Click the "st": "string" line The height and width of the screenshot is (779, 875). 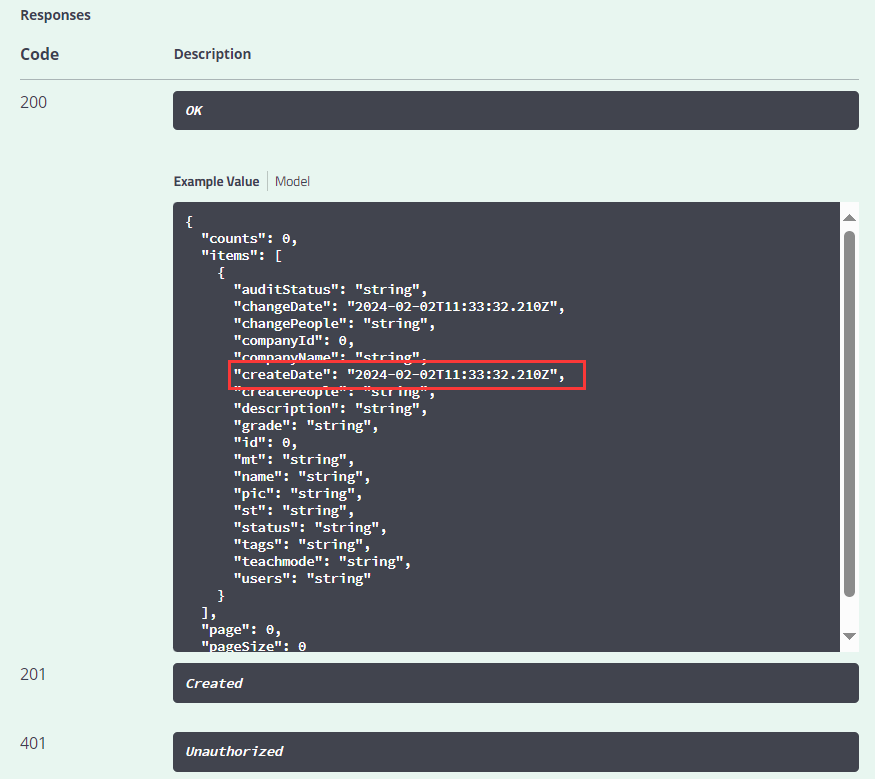(x=294, y=511)
